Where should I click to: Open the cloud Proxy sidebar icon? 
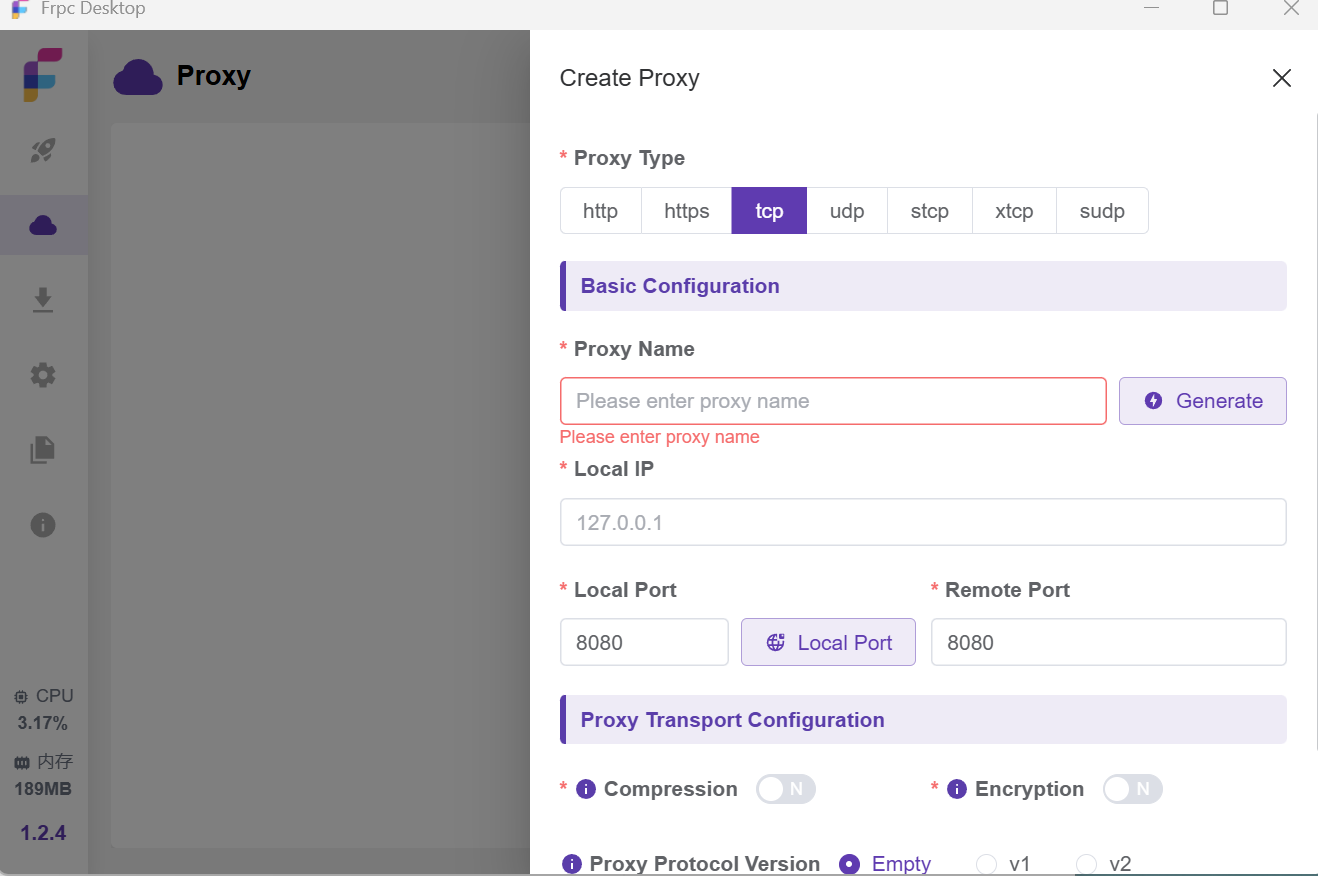pos(43,225)
